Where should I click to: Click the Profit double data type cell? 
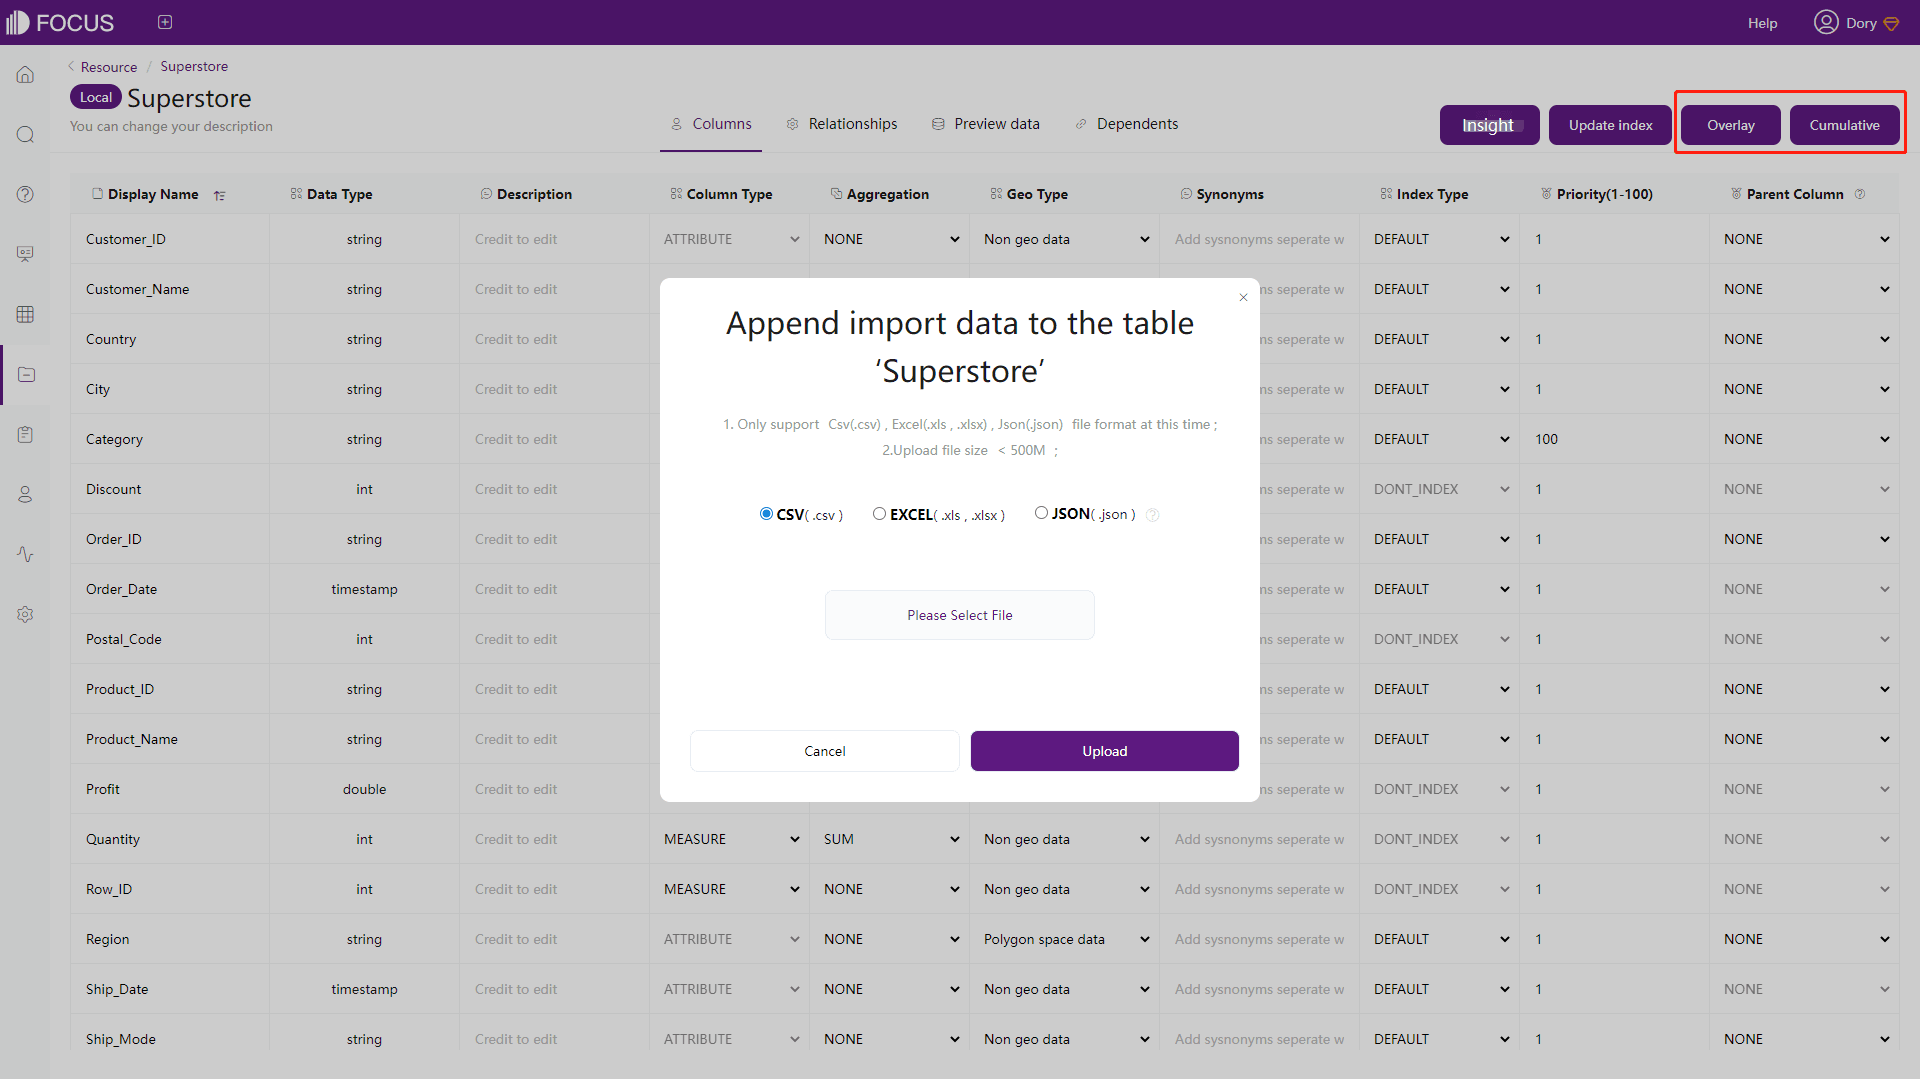(364, 789)
